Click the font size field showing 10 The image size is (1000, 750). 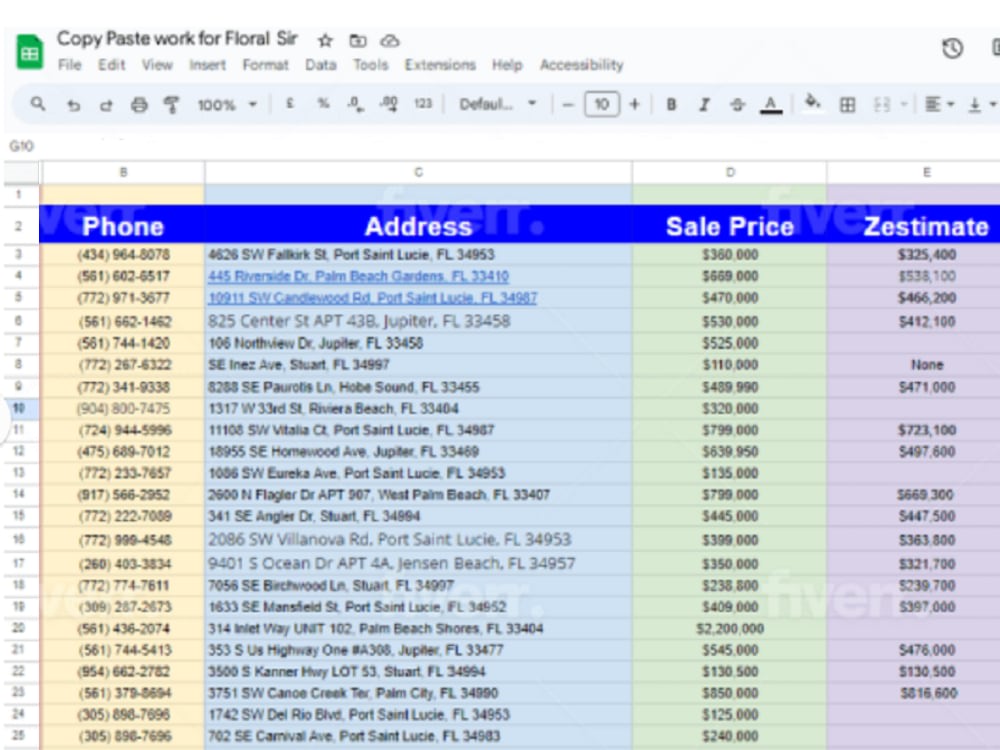pyautogui.click(x=601, y=105)
